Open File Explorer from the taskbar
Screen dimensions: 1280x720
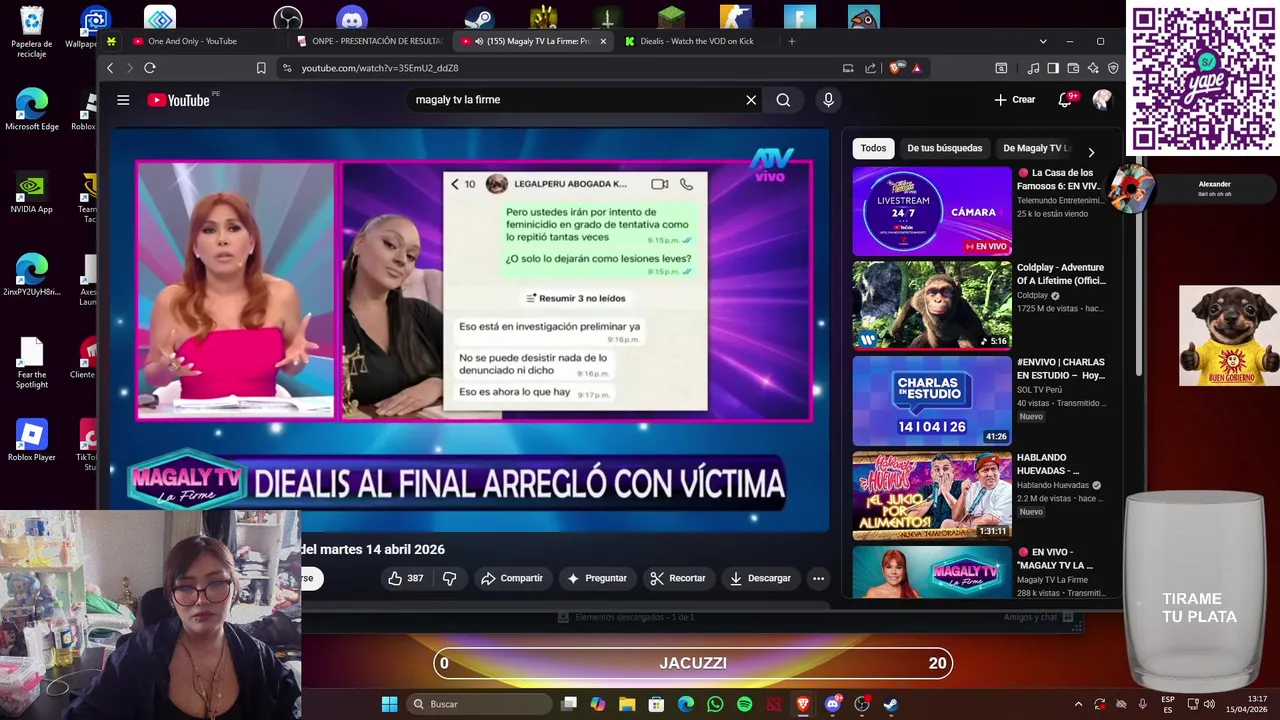click(x=627, y=704)
